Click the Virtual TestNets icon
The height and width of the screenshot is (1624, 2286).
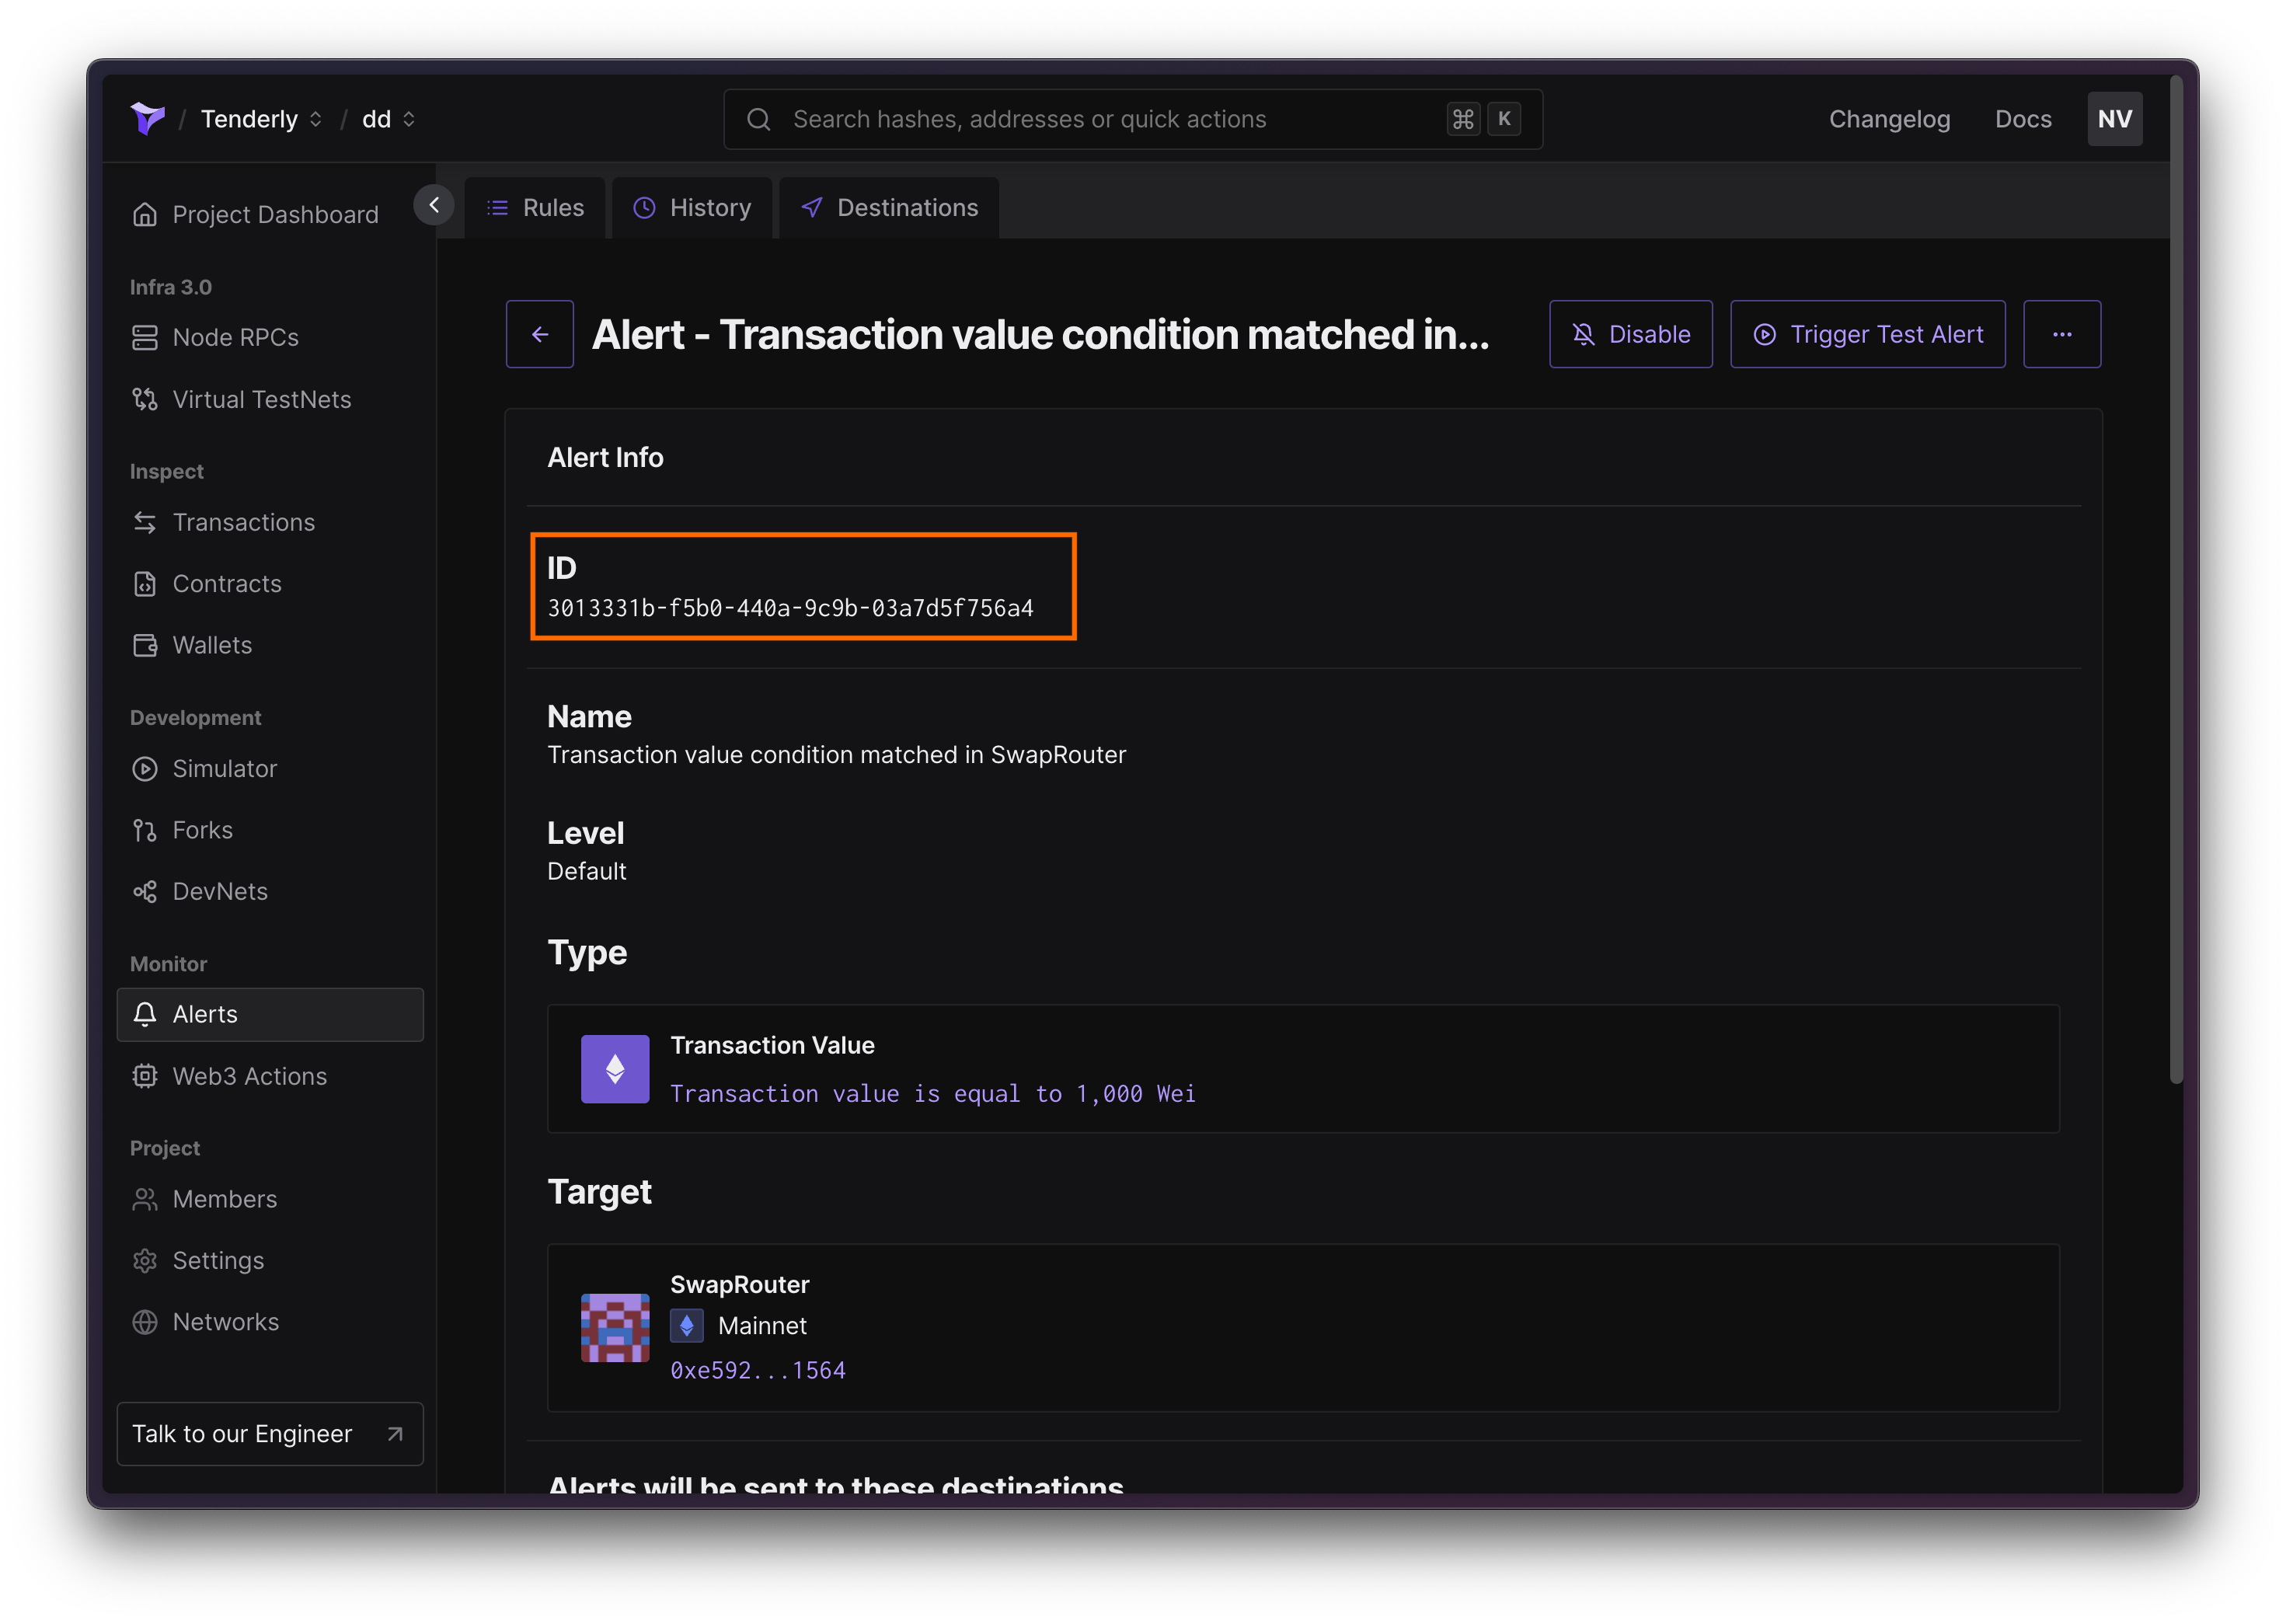145,399
